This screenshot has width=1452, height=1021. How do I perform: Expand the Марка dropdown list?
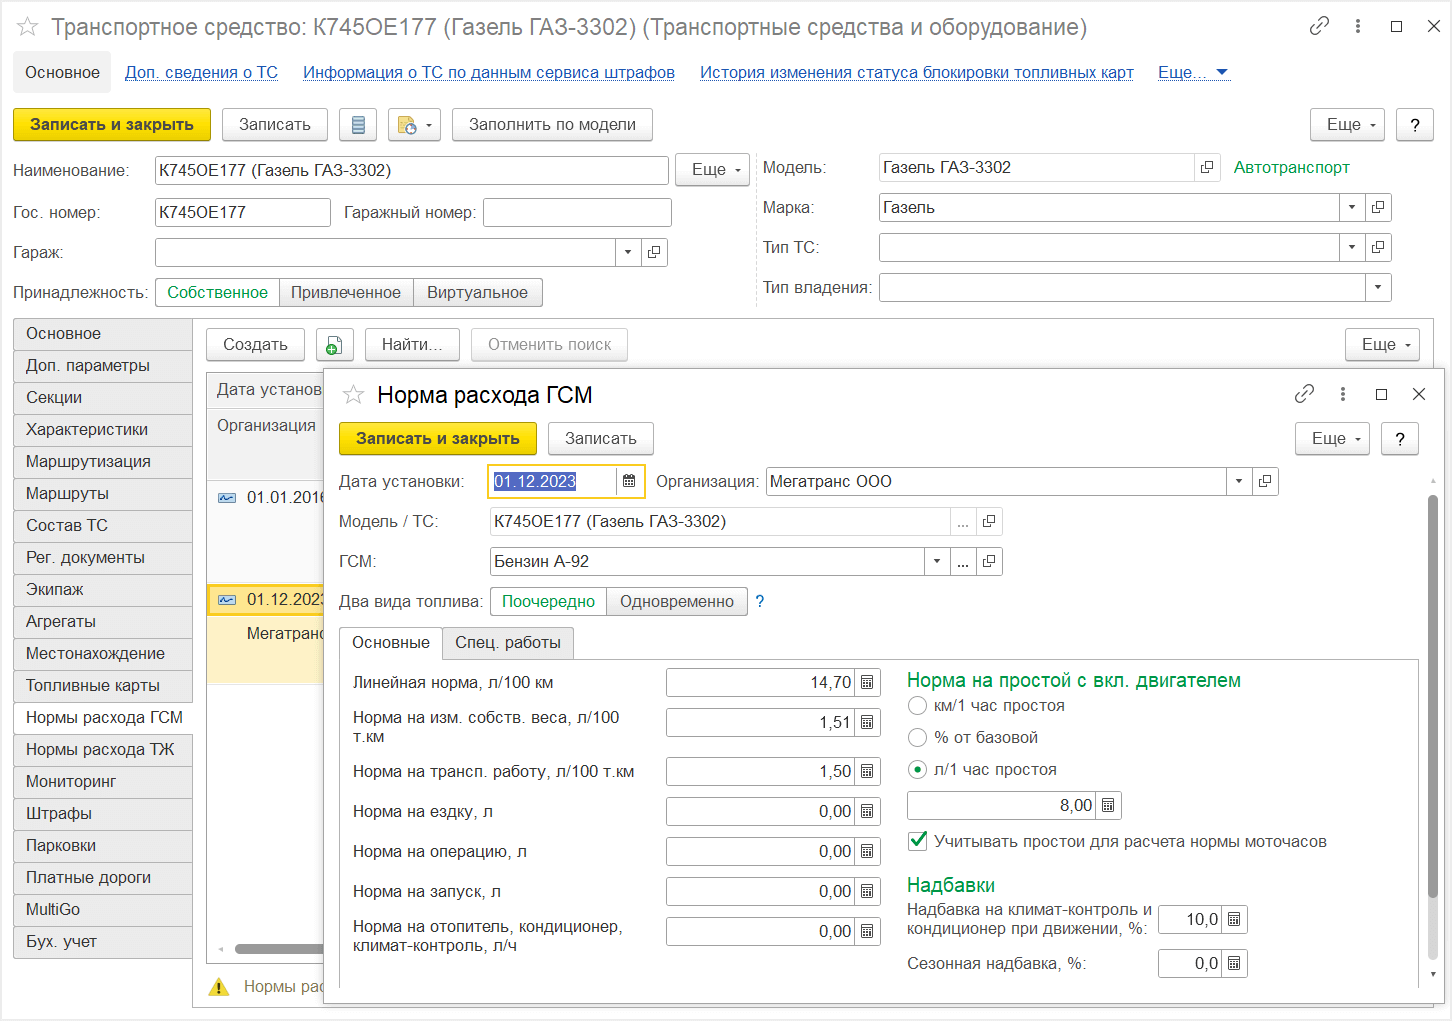click(x=1352, y=207)
